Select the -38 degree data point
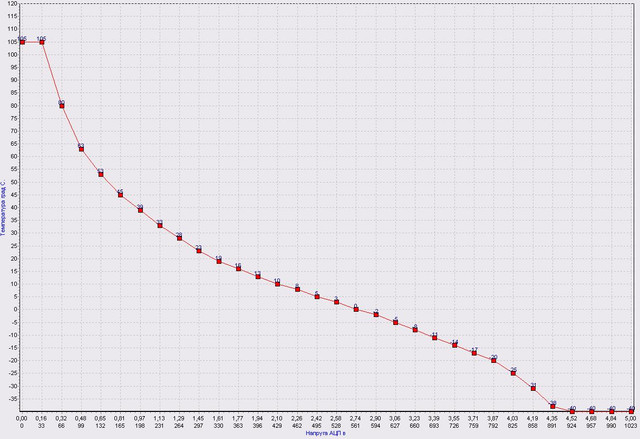This screenshot has height=439, width=640. click(x=553, y=407)
